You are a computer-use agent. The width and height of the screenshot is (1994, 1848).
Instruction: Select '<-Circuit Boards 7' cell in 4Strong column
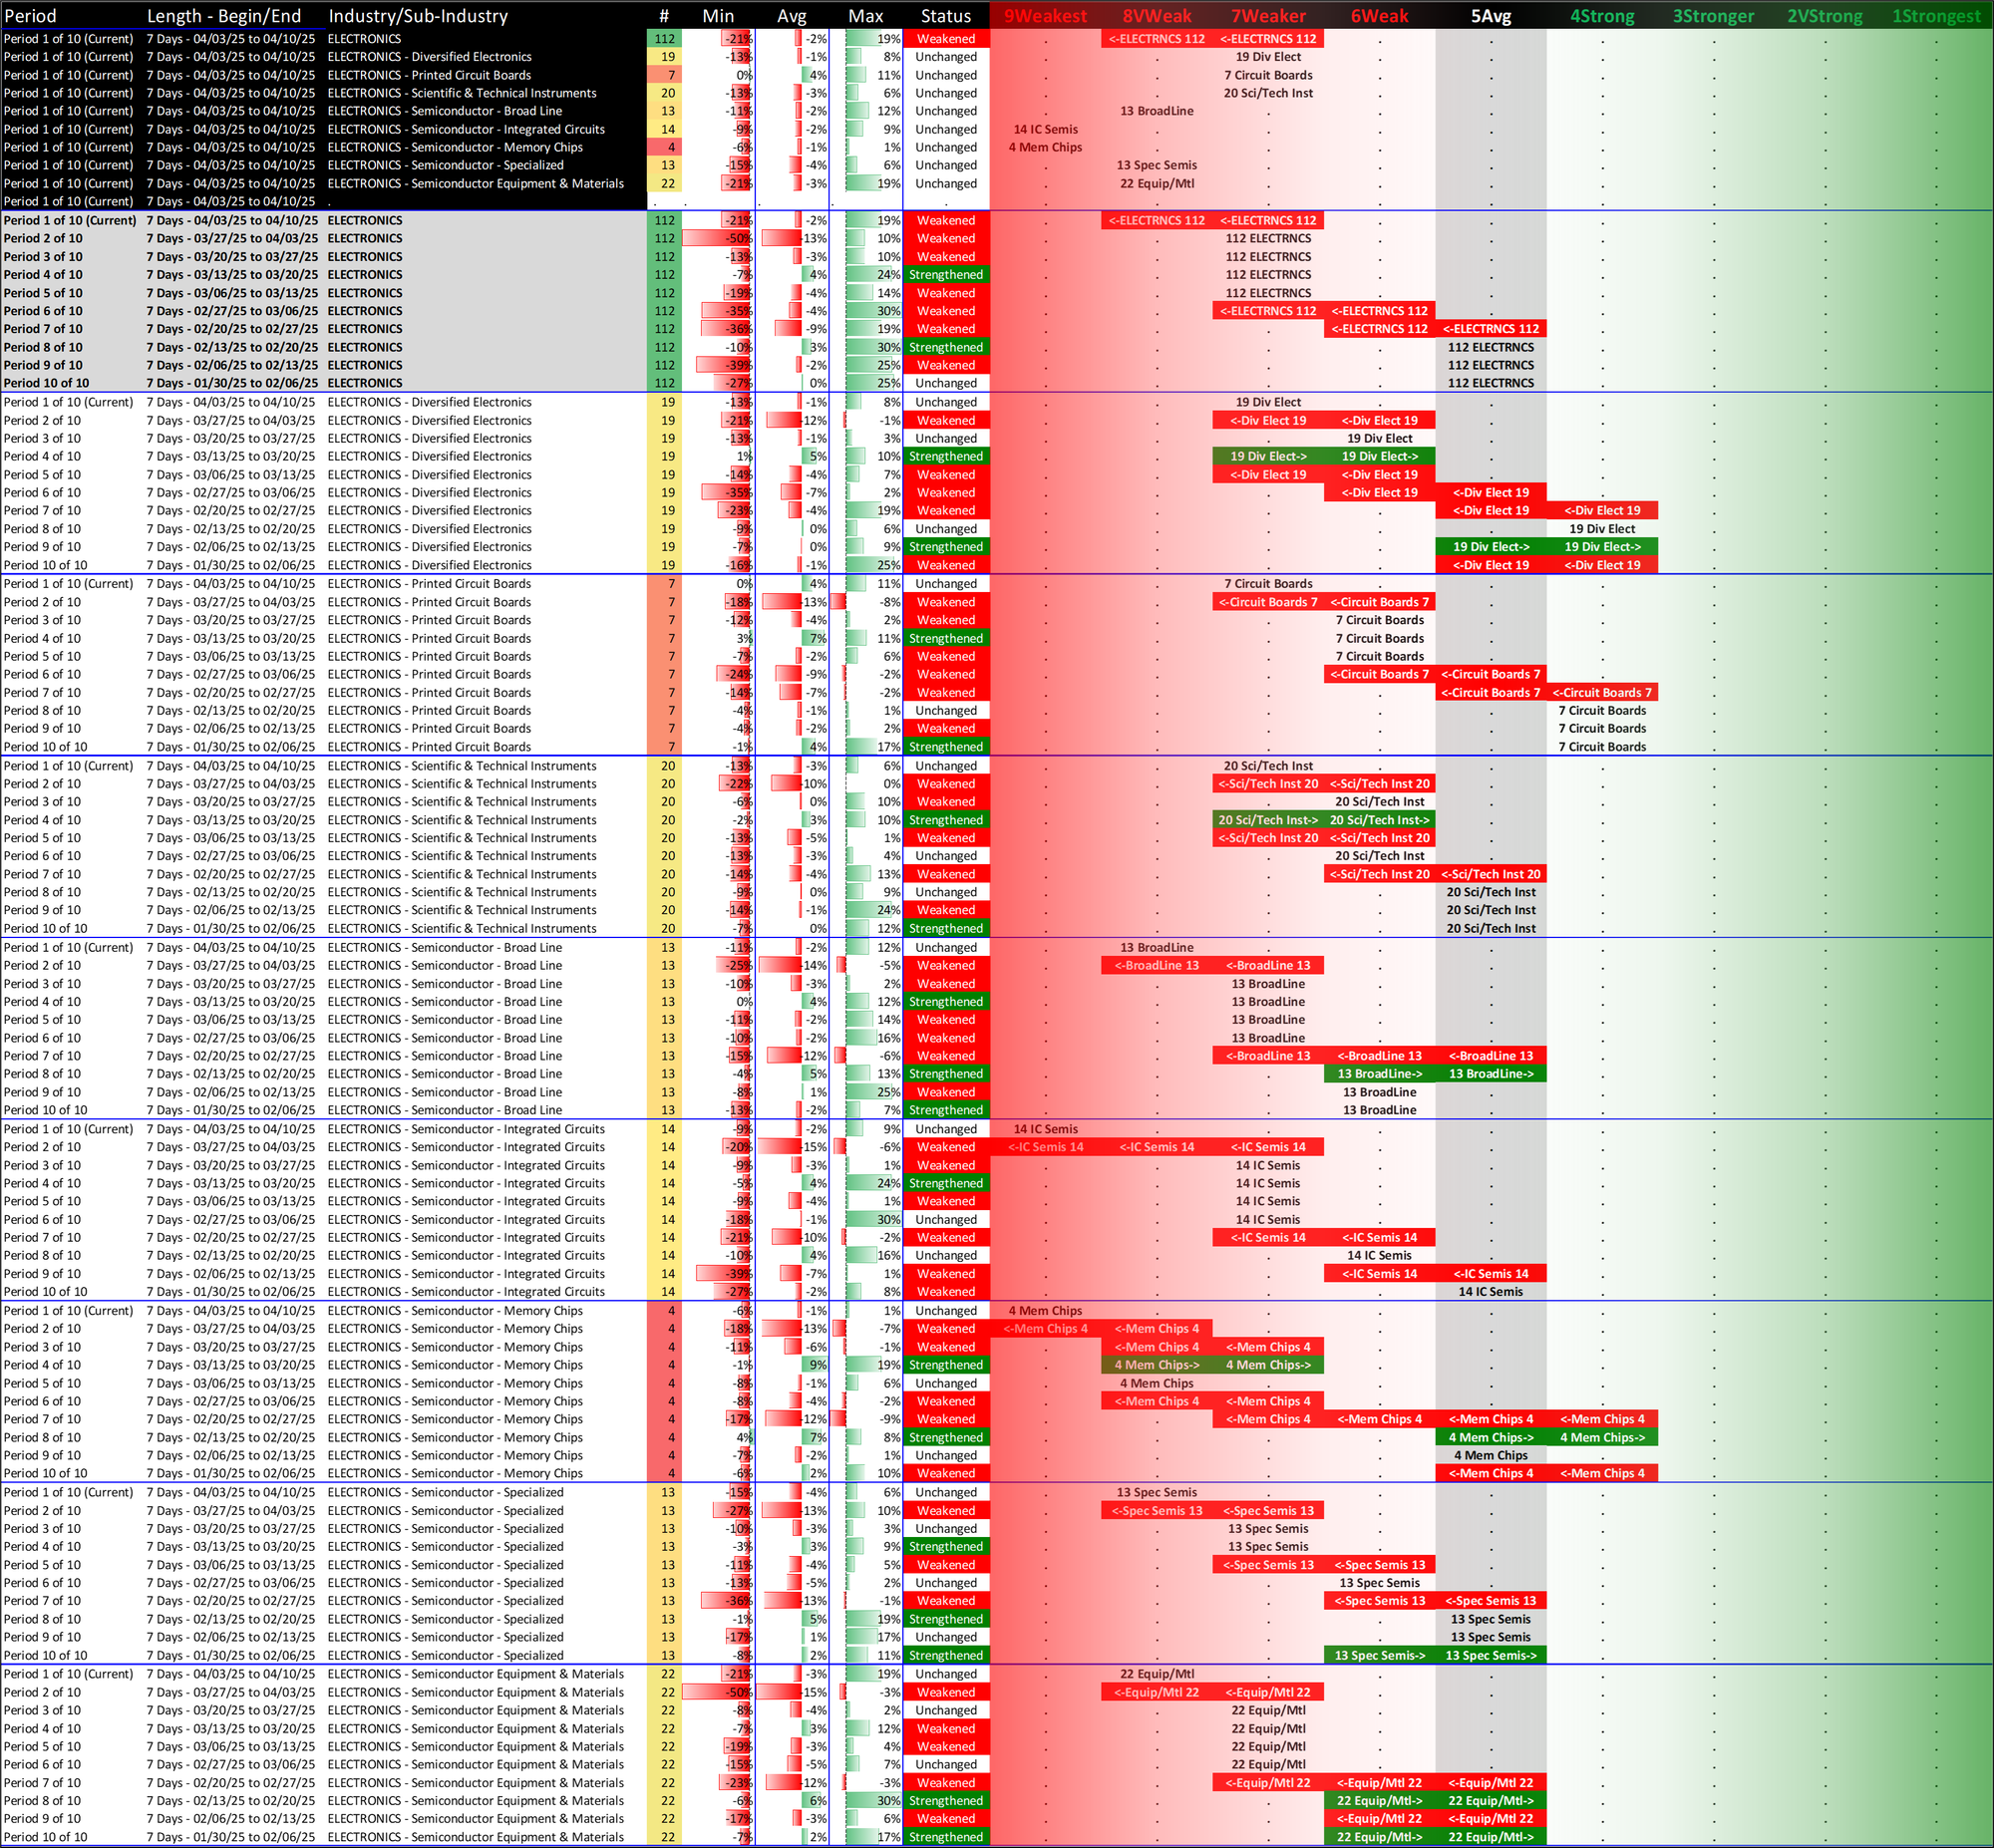click(x=1602, y=692)
